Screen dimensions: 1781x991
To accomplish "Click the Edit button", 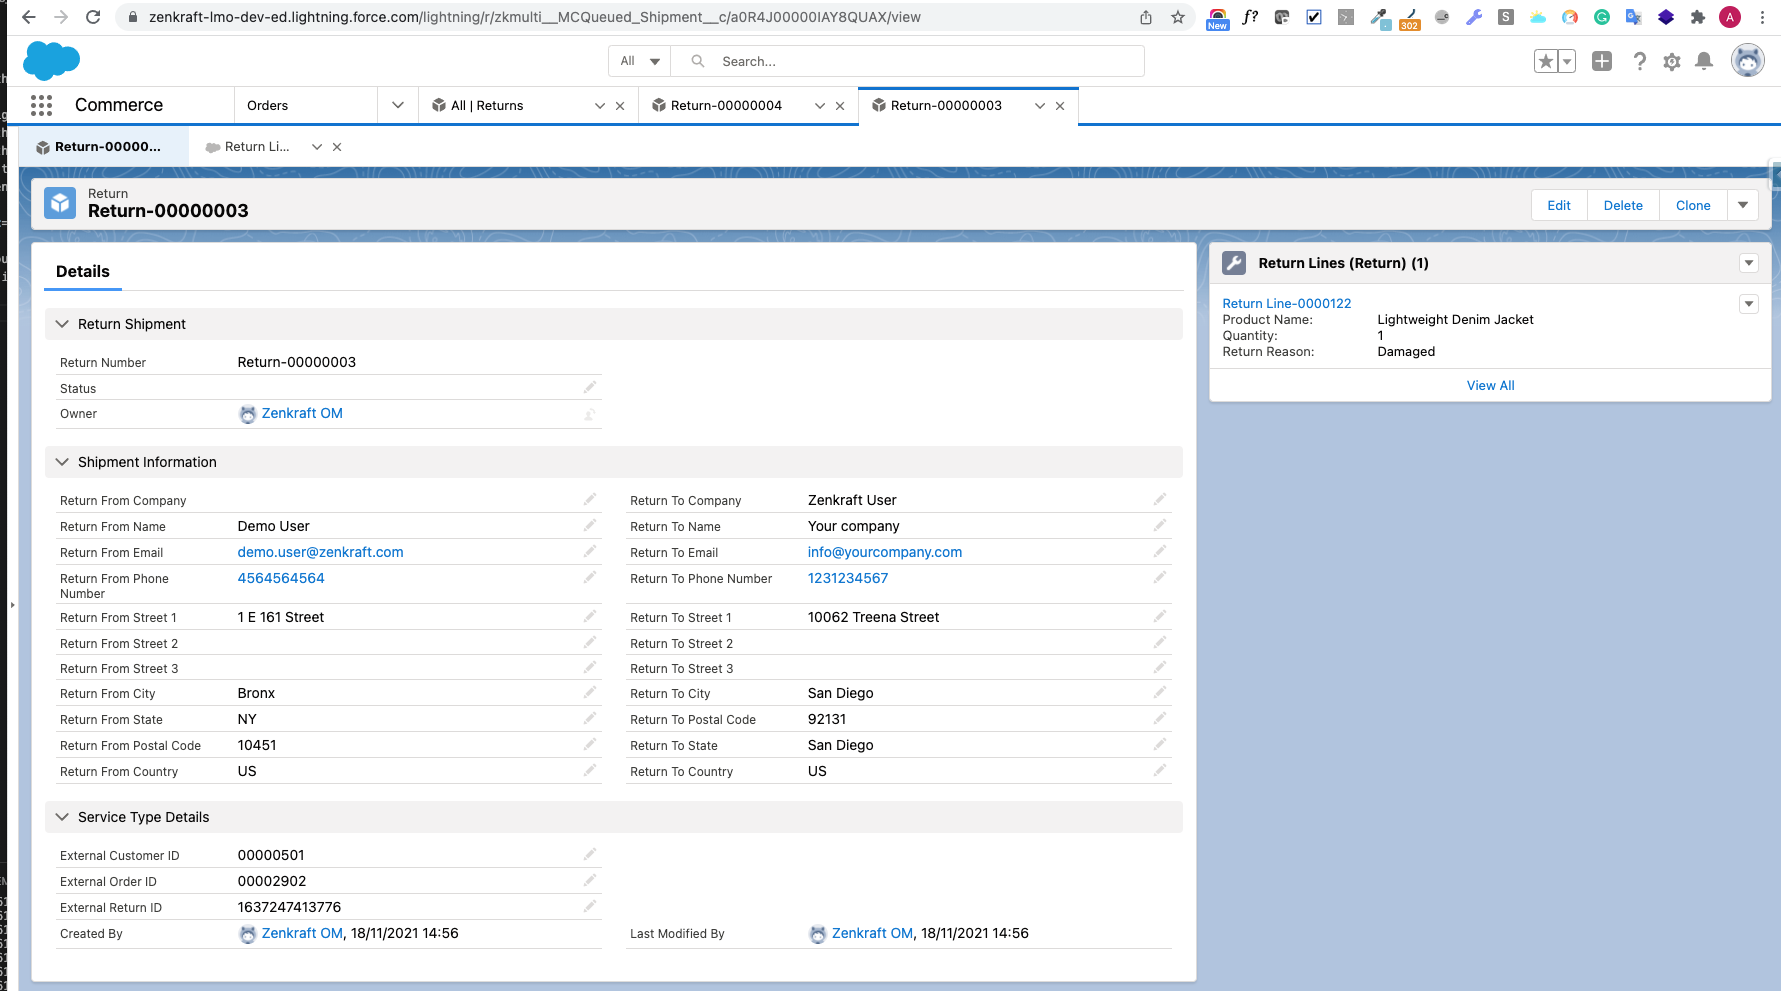I will point(1559,205).
